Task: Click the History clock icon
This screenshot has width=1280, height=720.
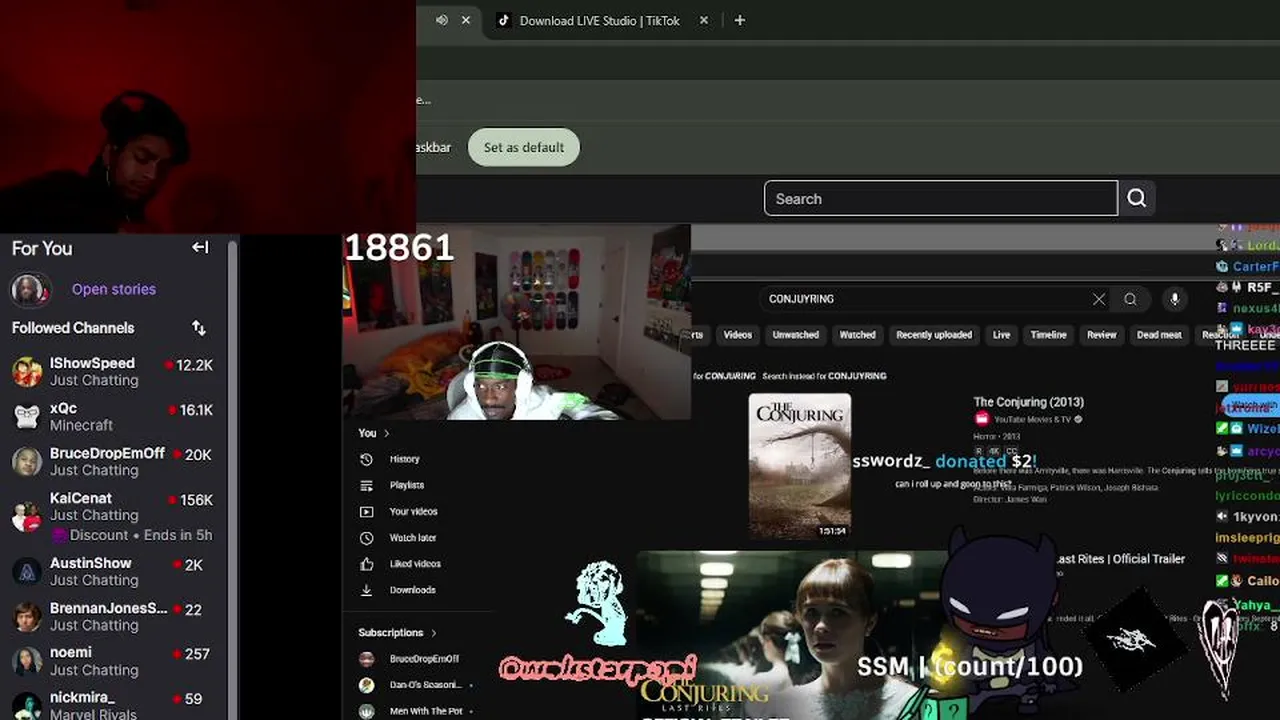Action: [x=367, y=459]
